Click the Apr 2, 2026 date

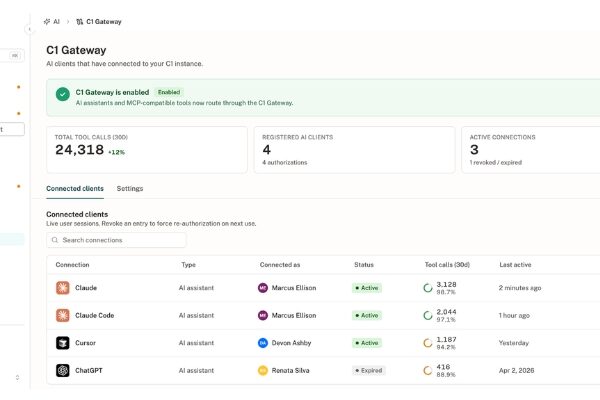point(516,371)
